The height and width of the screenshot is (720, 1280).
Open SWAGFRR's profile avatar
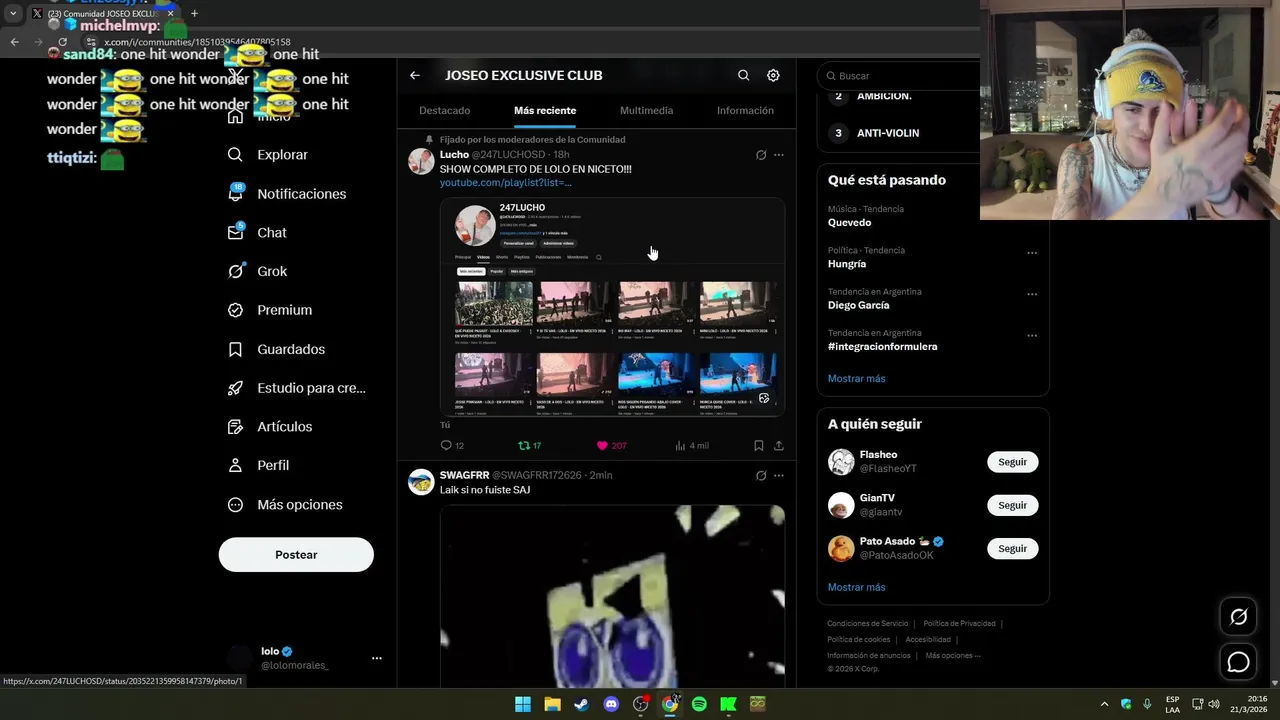pos(421,481)
